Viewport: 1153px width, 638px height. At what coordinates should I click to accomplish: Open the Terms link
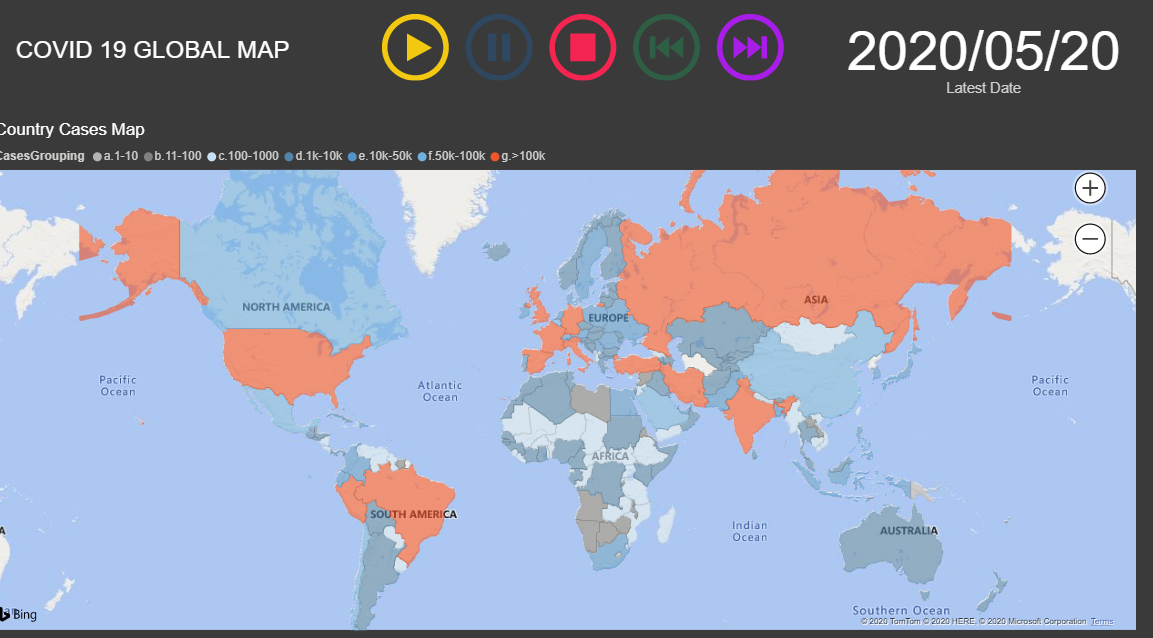[x=1101, y=622]
